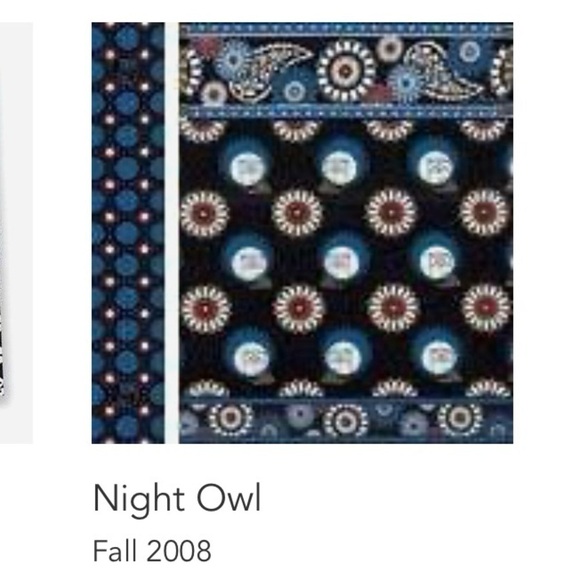
Task: Open the partially visible previous pattern card
Action: point(16,233)
